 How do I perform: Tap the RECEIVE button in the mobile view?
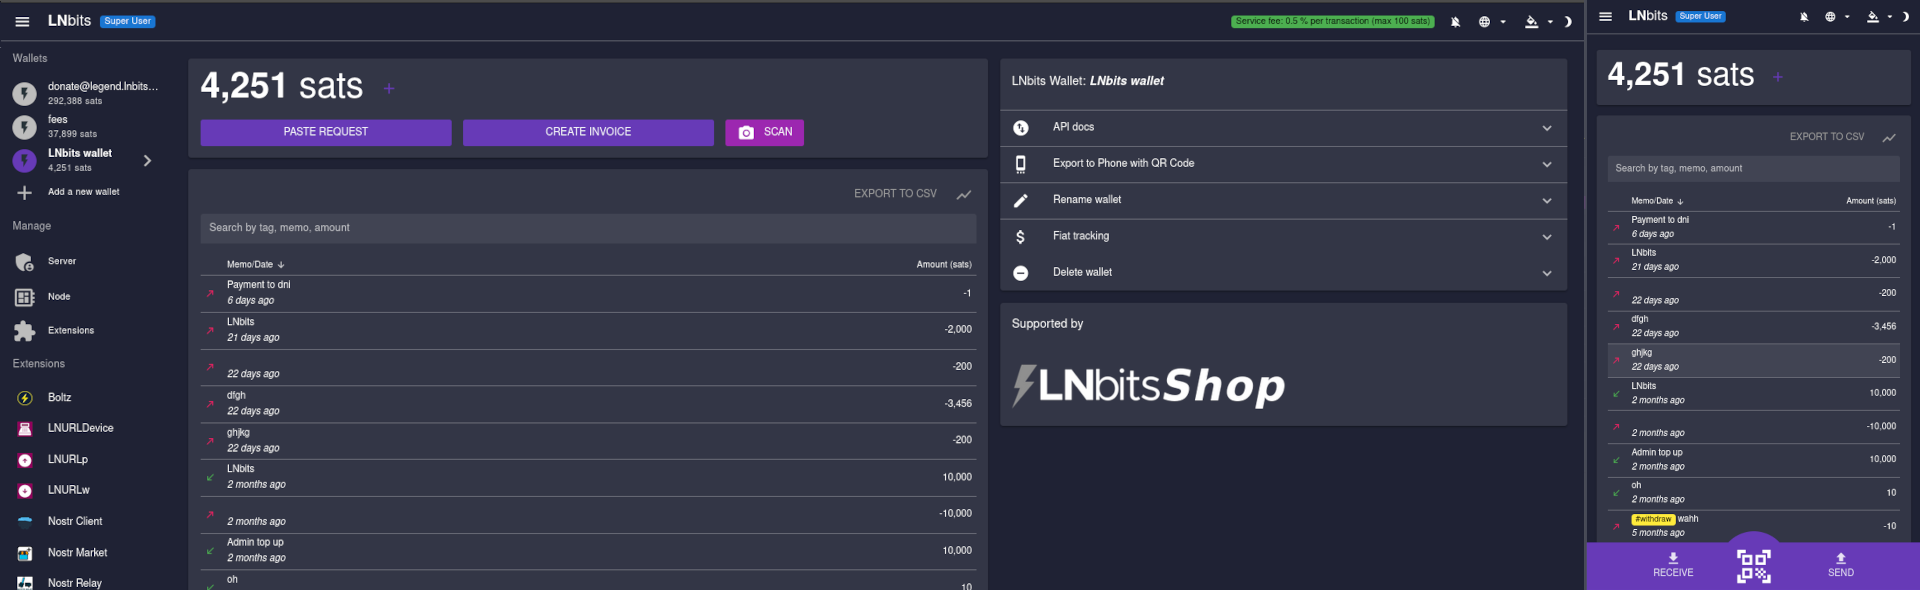coord(1673,565)
